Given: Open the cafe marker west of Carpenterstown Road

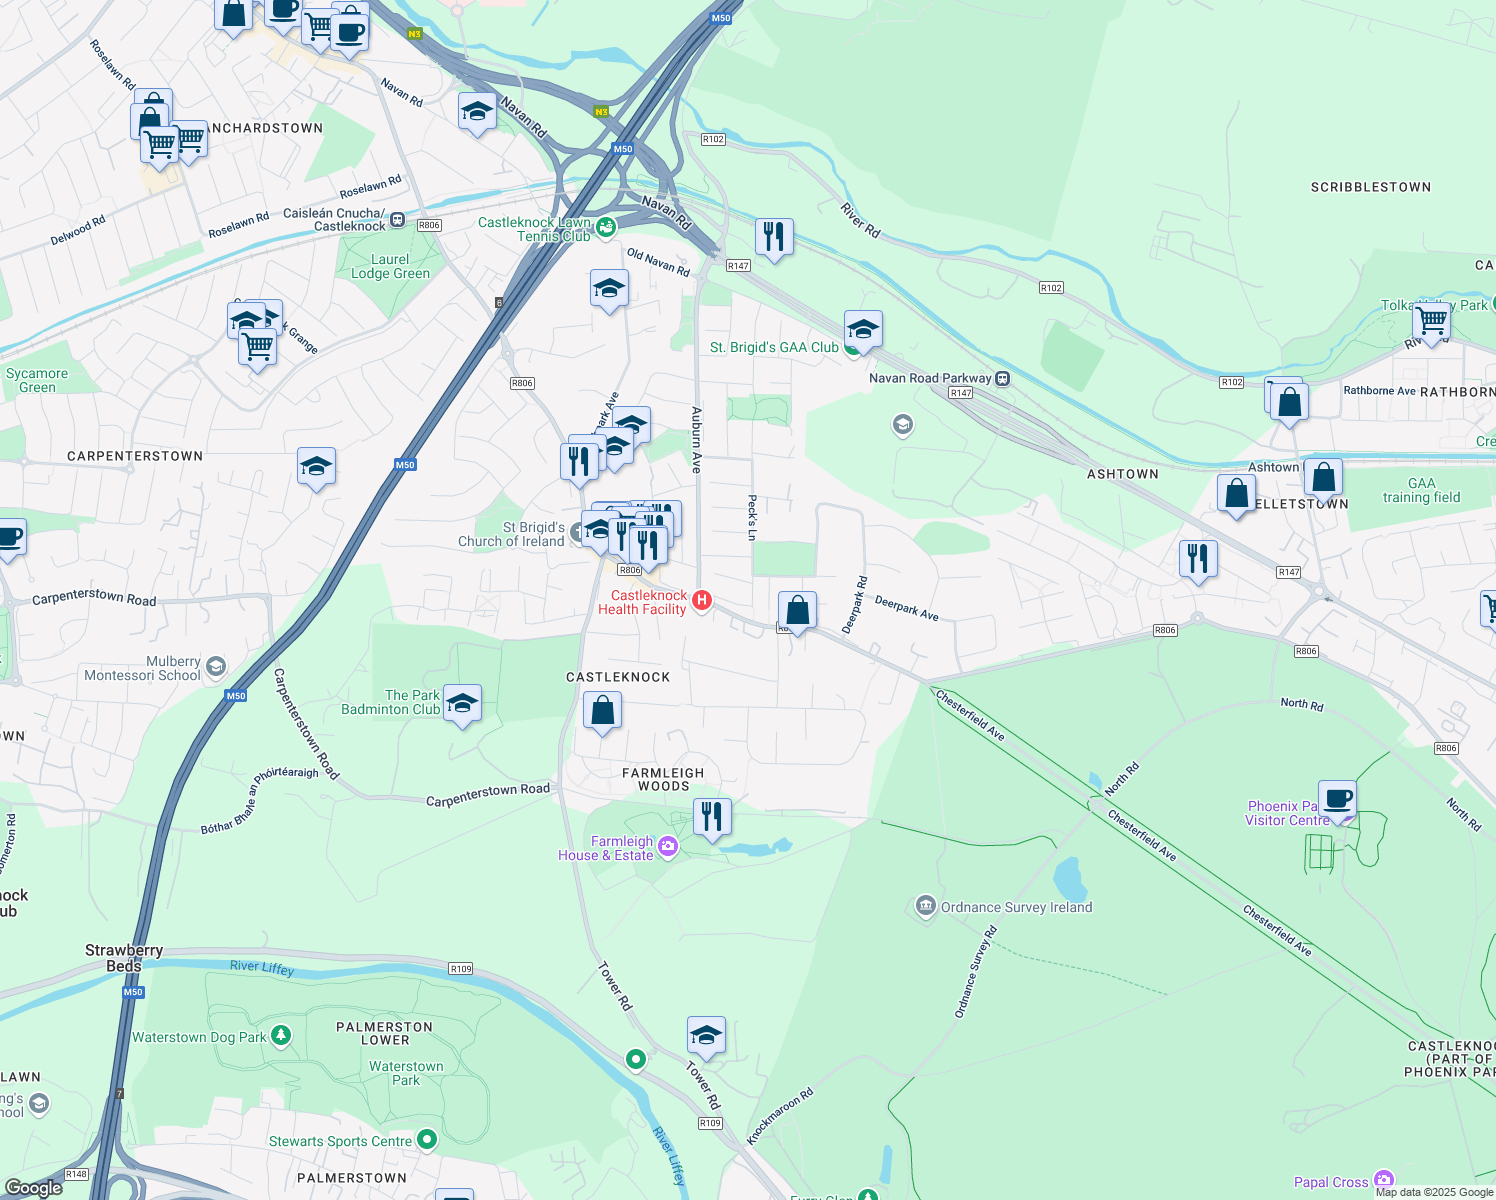Looking at the screenshot, I should tap(8, 539).
